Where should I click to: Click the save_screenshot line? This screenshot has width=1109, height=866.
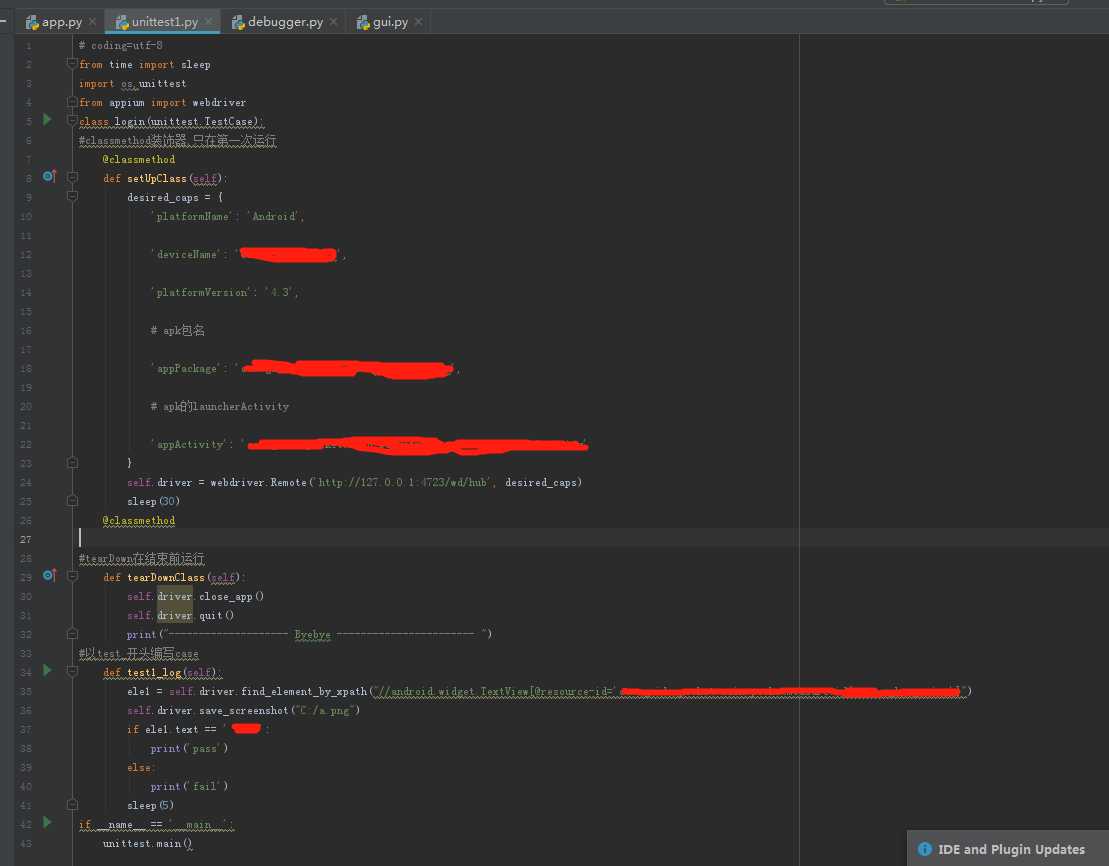coord(243,710)
